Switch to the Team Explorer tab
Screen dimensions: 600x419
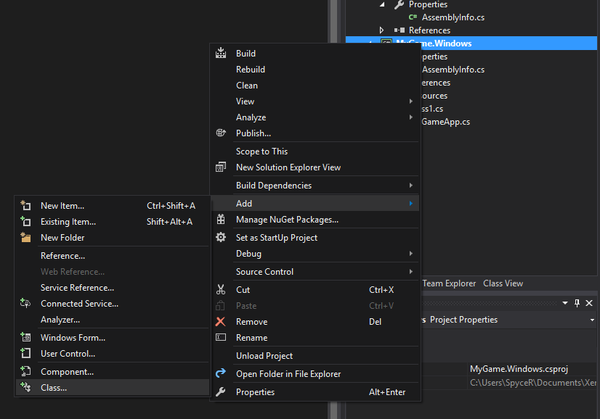tap(449, 283)
